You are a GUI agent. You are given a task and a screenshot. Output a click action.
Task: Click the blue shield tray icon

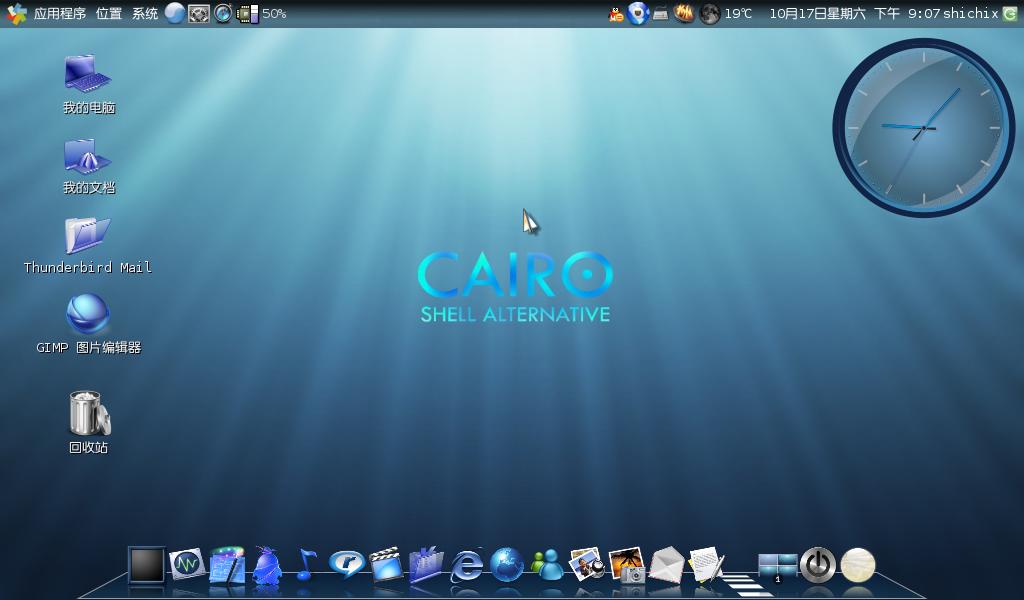(637, 13)
